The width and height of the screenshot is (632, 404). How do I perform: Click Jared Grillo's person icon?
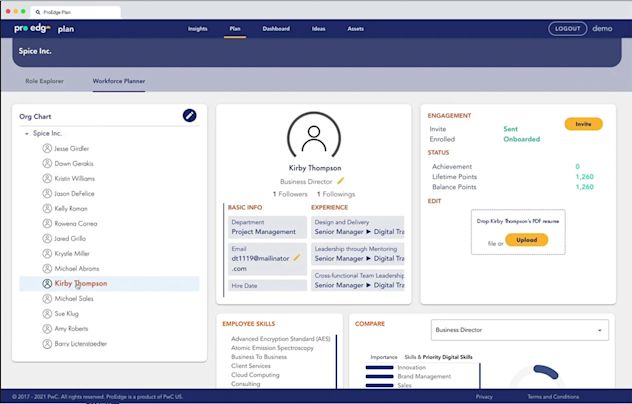click(47, 238)
